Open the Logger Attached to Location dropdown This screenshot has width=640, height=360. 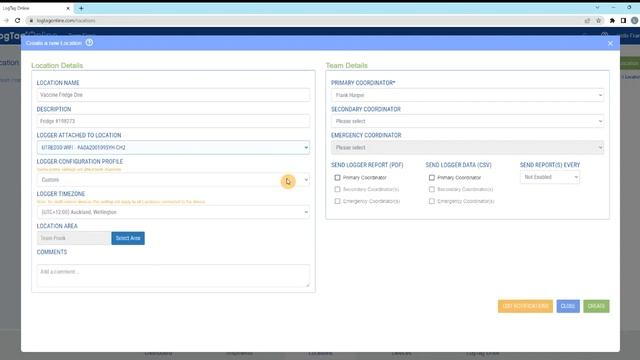173,147
